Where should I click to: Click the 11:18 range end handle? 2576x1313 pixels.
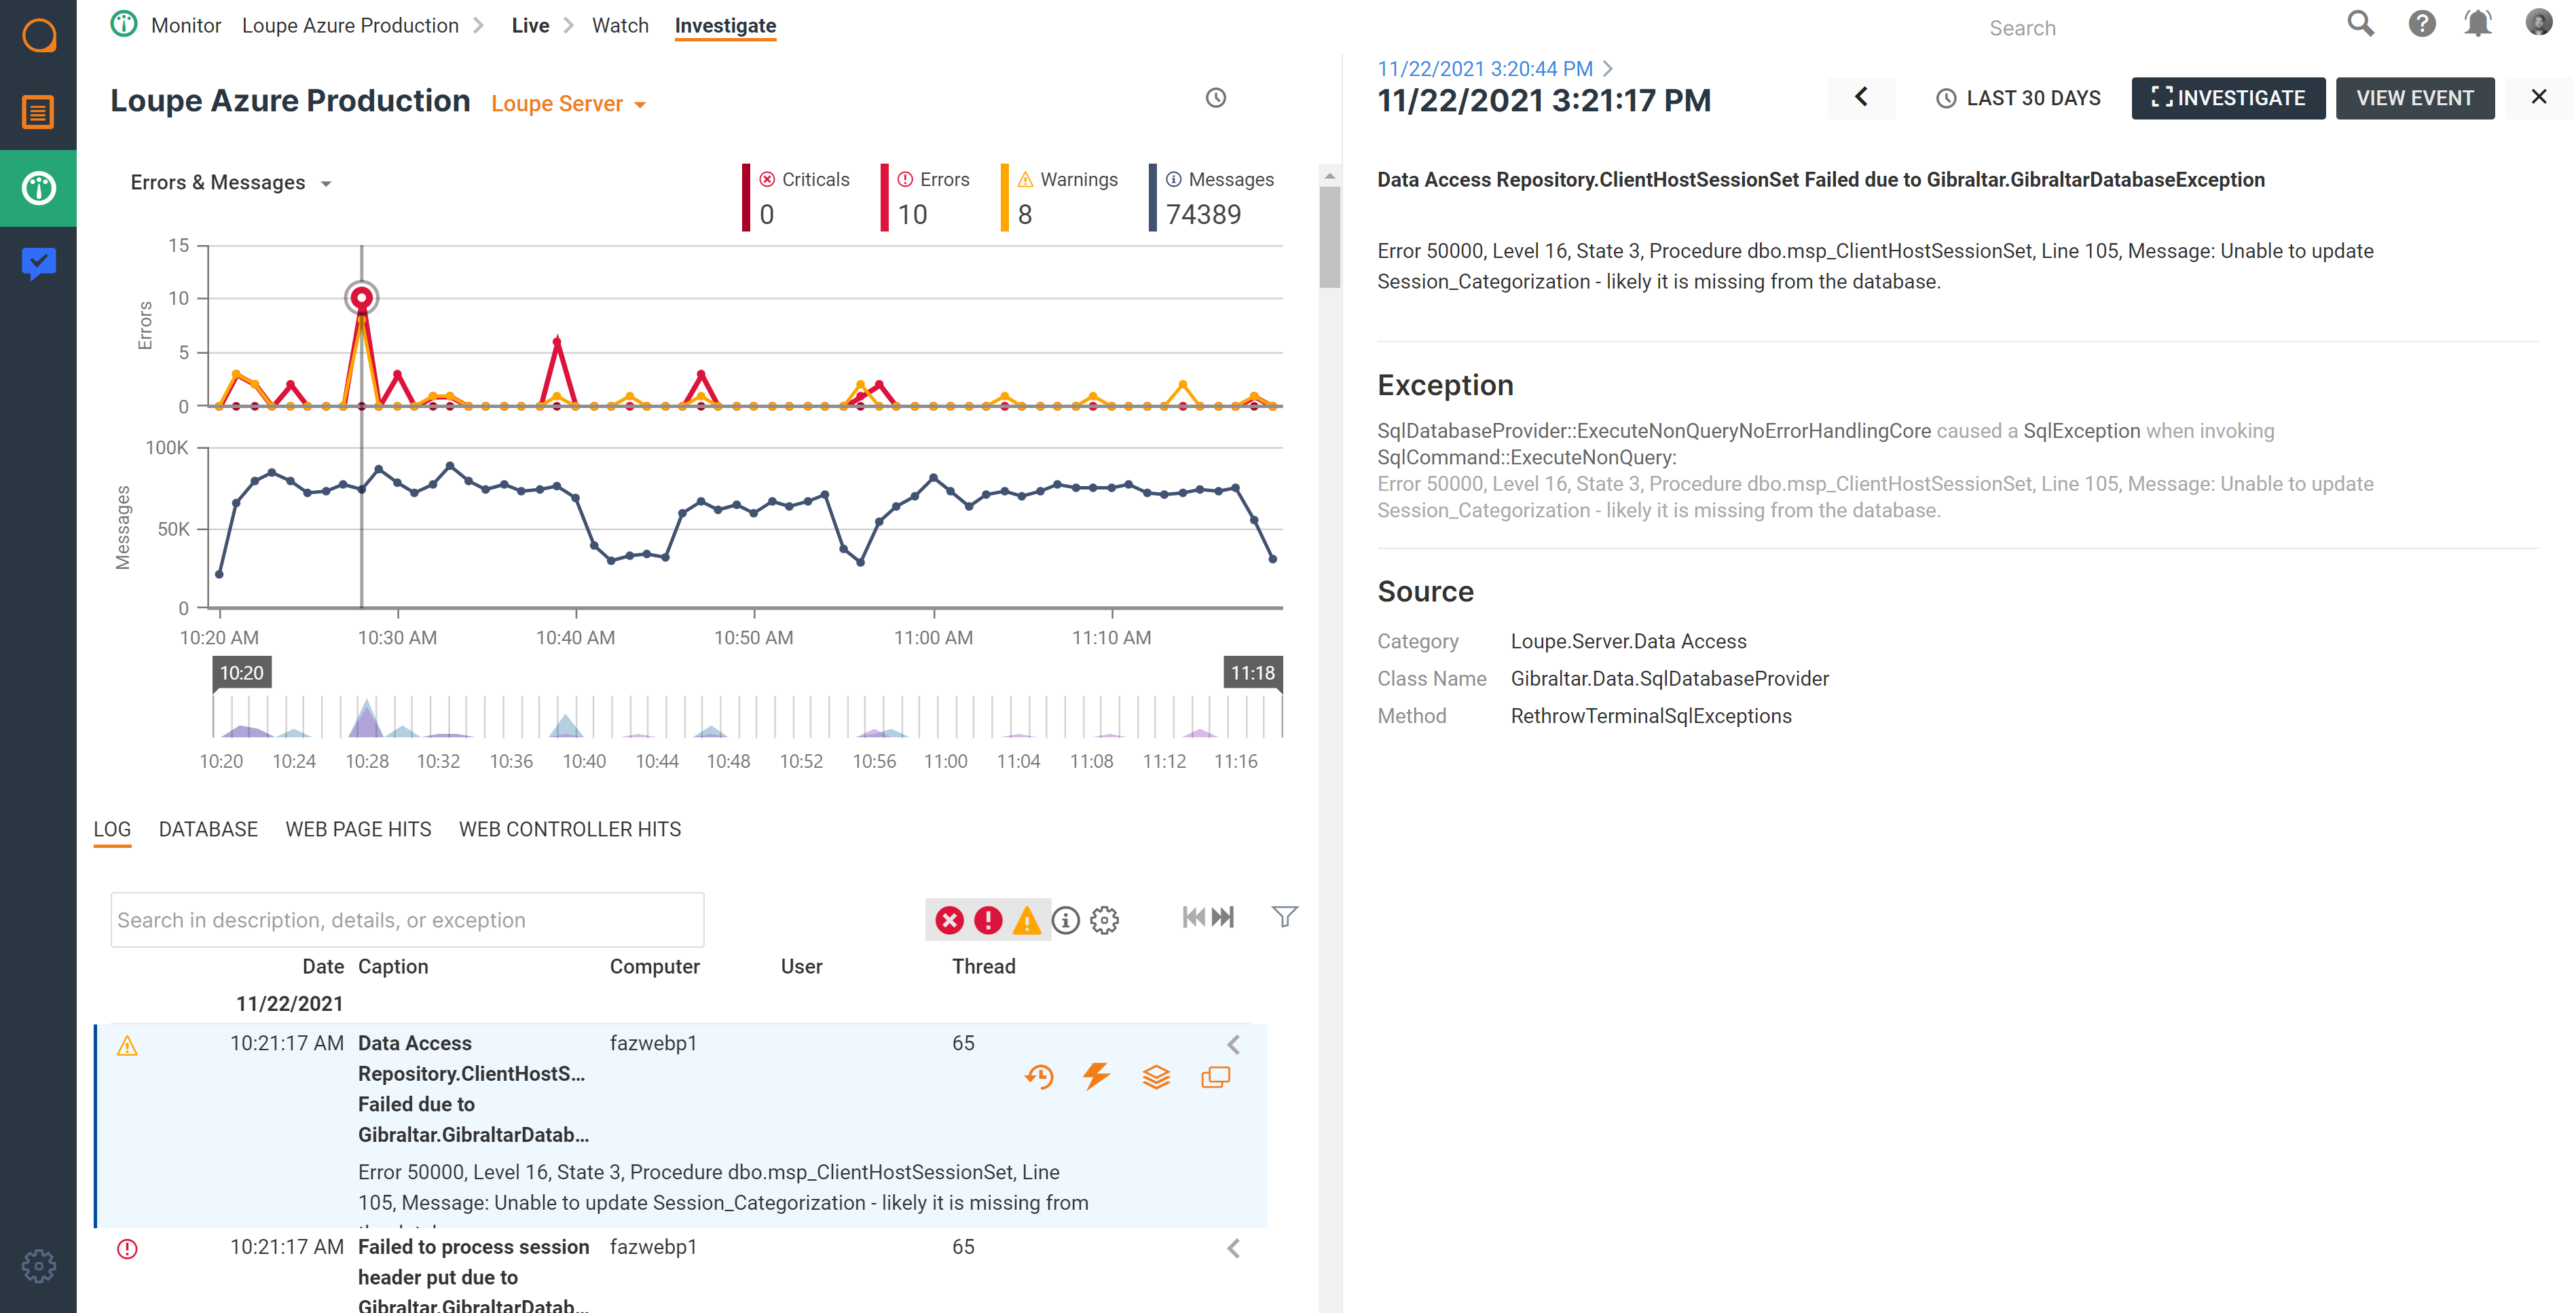click(1252, 672)
